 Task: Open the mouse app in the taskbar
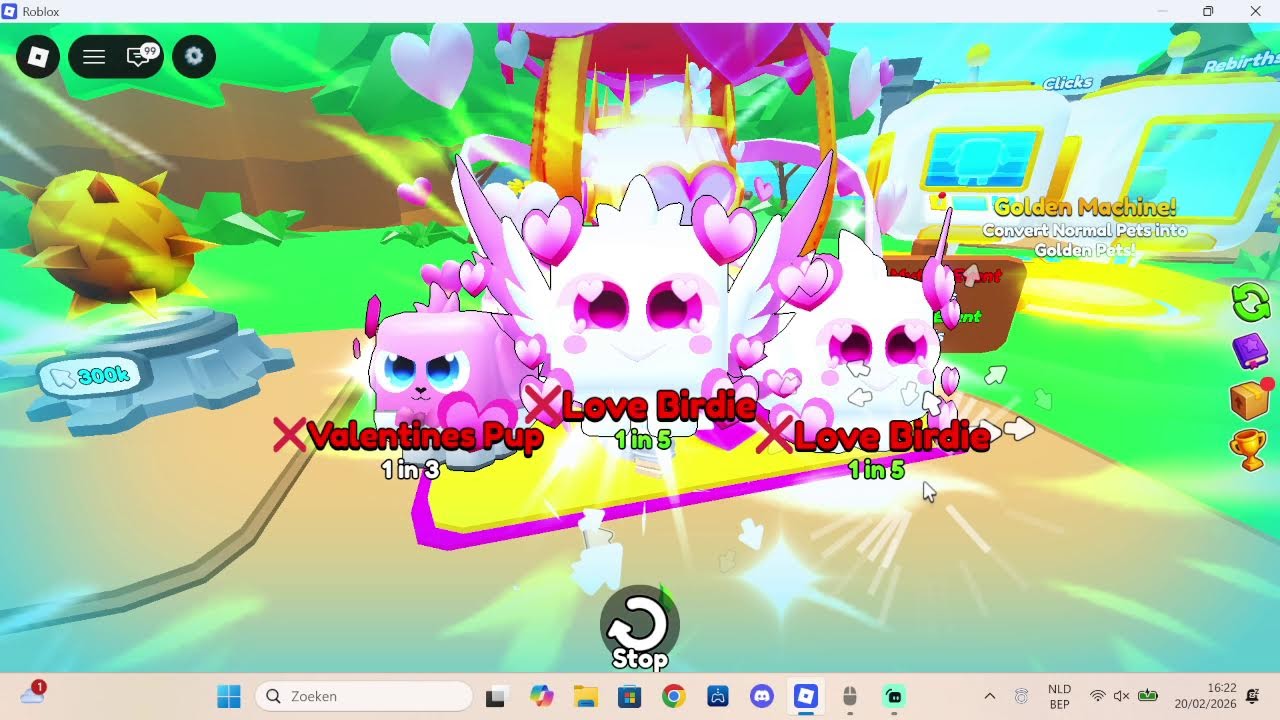click(850, 696)
